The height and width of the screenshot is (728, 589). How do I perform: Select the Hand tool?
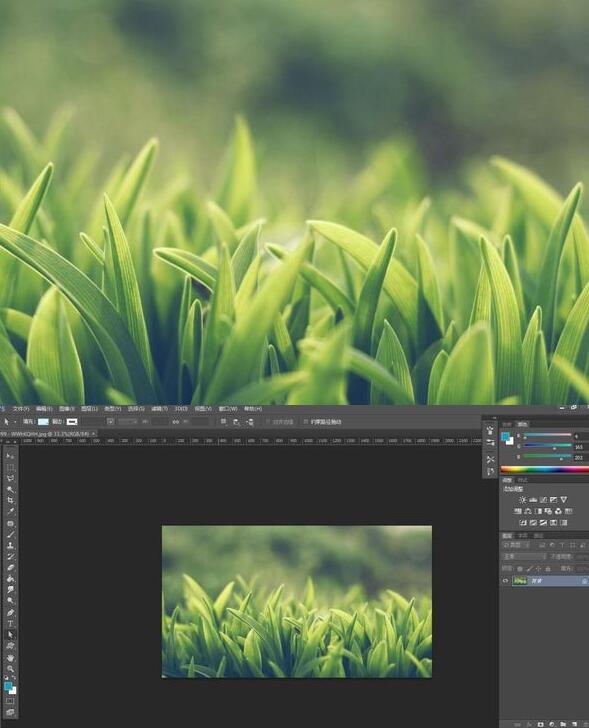point(10,657)
